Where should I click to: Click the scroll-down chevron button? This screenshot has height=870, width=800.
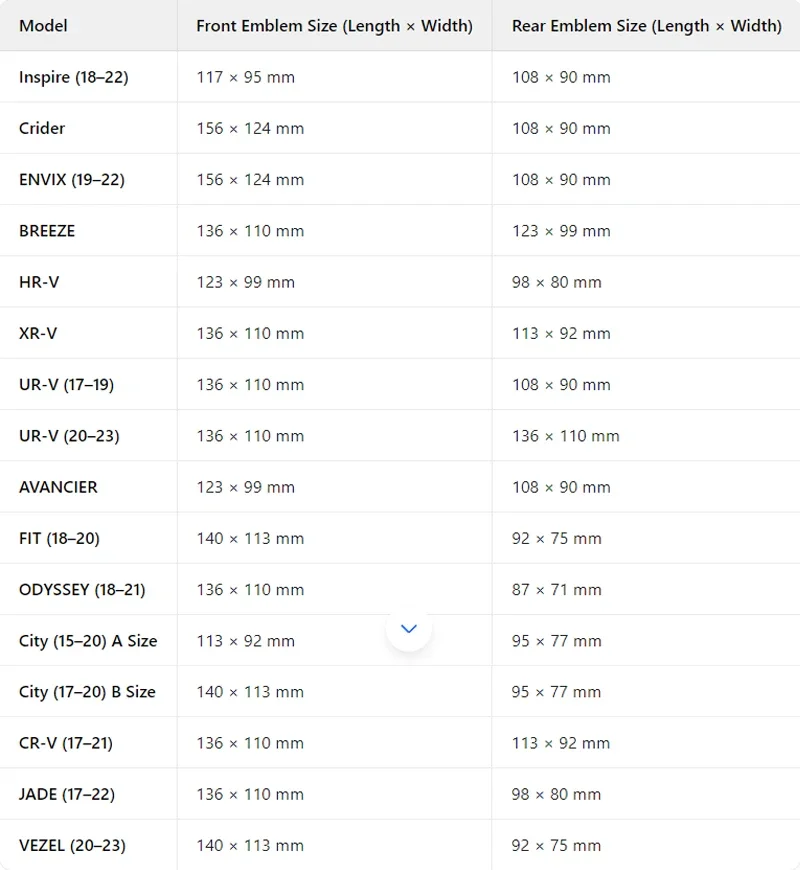pyautogui.click(x=408, y=629)
